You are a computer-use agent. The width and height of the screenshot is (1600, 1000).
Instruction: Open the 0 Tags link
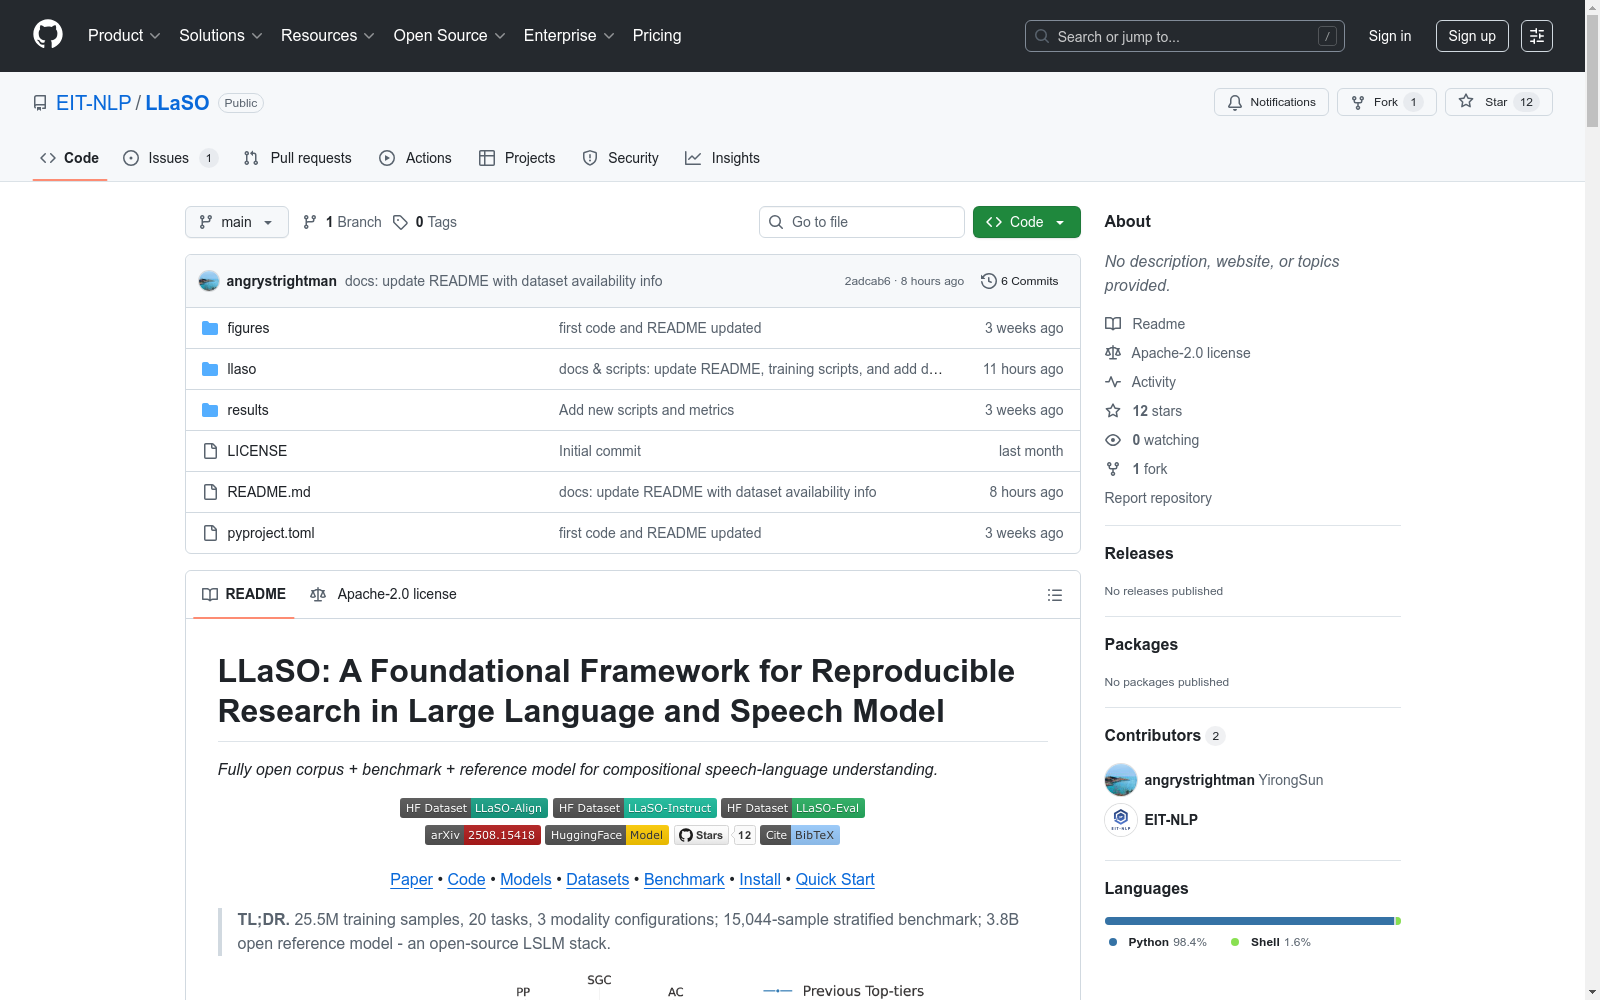point(425,222)
